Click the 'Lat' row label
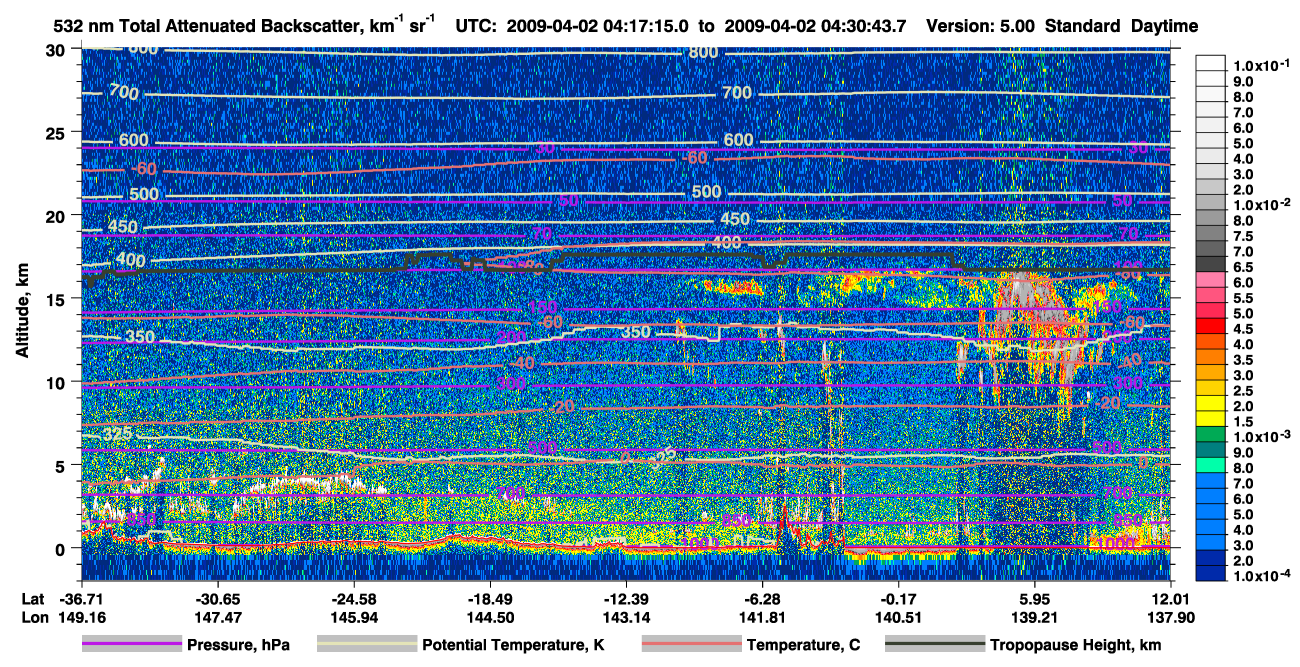The width and height of the screenshot is (1300, 667). click(33, 598)
